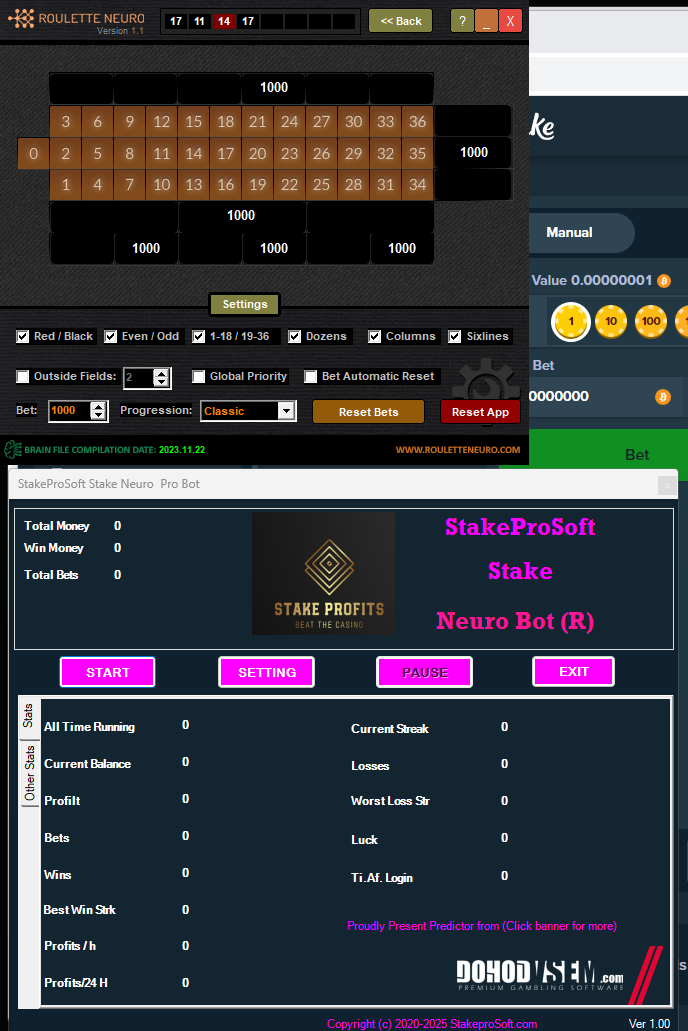The height and width of the screenshot is (1031, 688).
Task: Click the Bet value input field
Action: 70,411
